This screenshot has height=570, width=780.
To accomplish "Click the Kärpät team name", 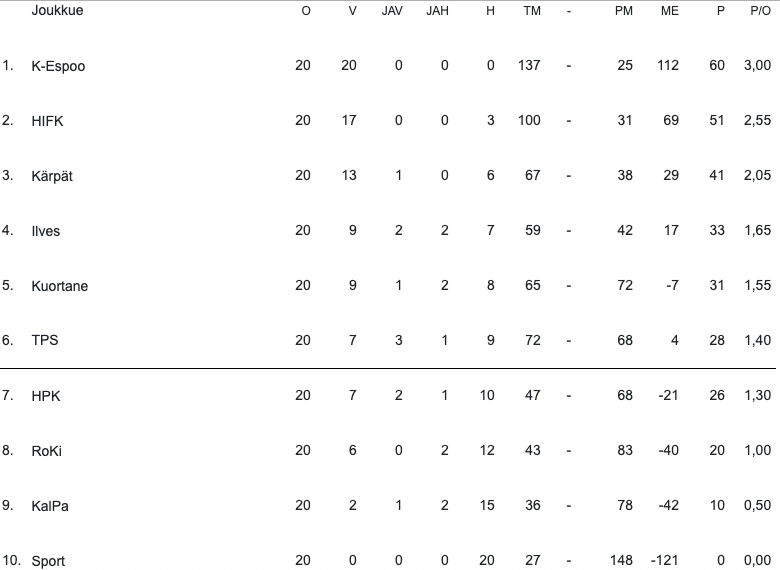I will (52, 176).
